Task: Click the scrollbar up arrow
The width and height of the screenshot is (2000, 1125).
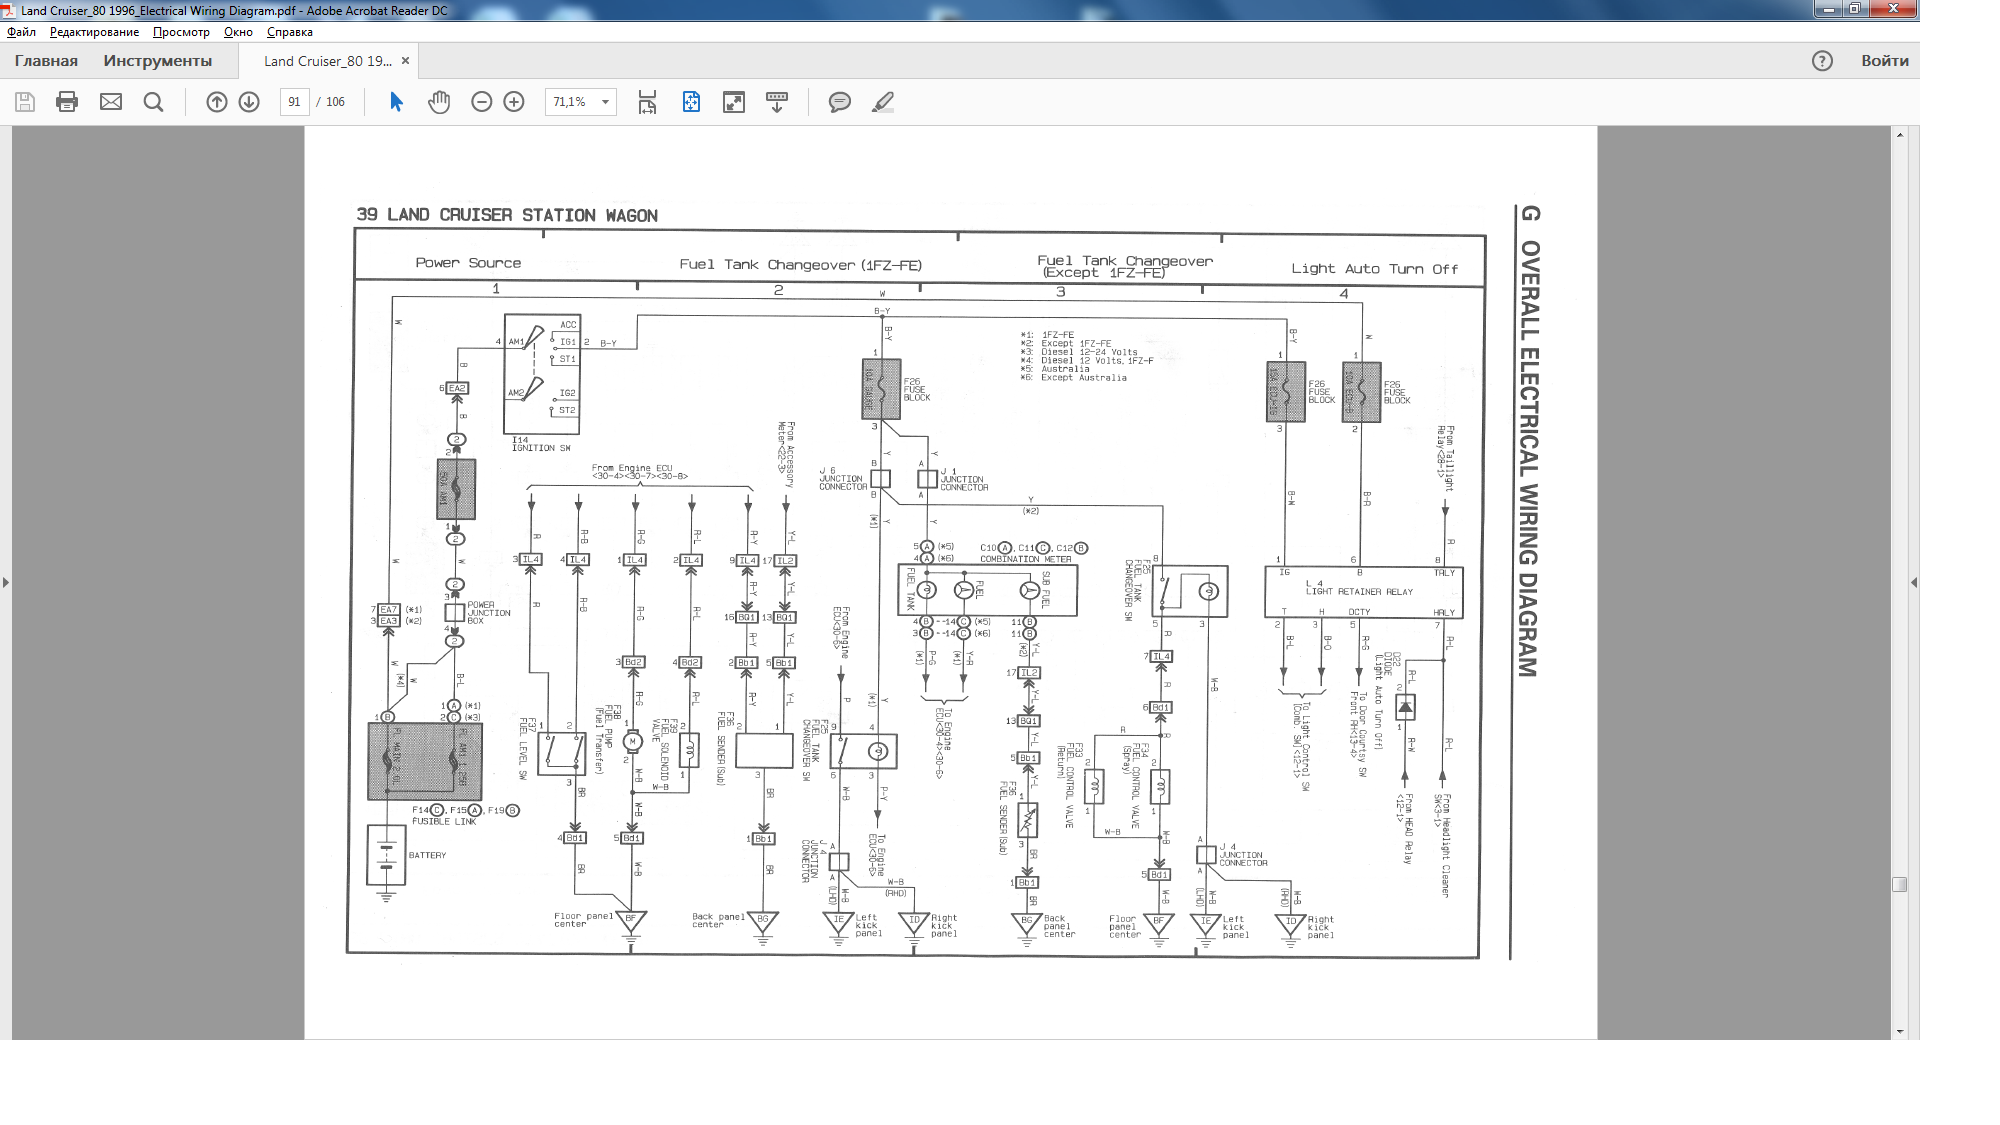Action: [1900, 134]
